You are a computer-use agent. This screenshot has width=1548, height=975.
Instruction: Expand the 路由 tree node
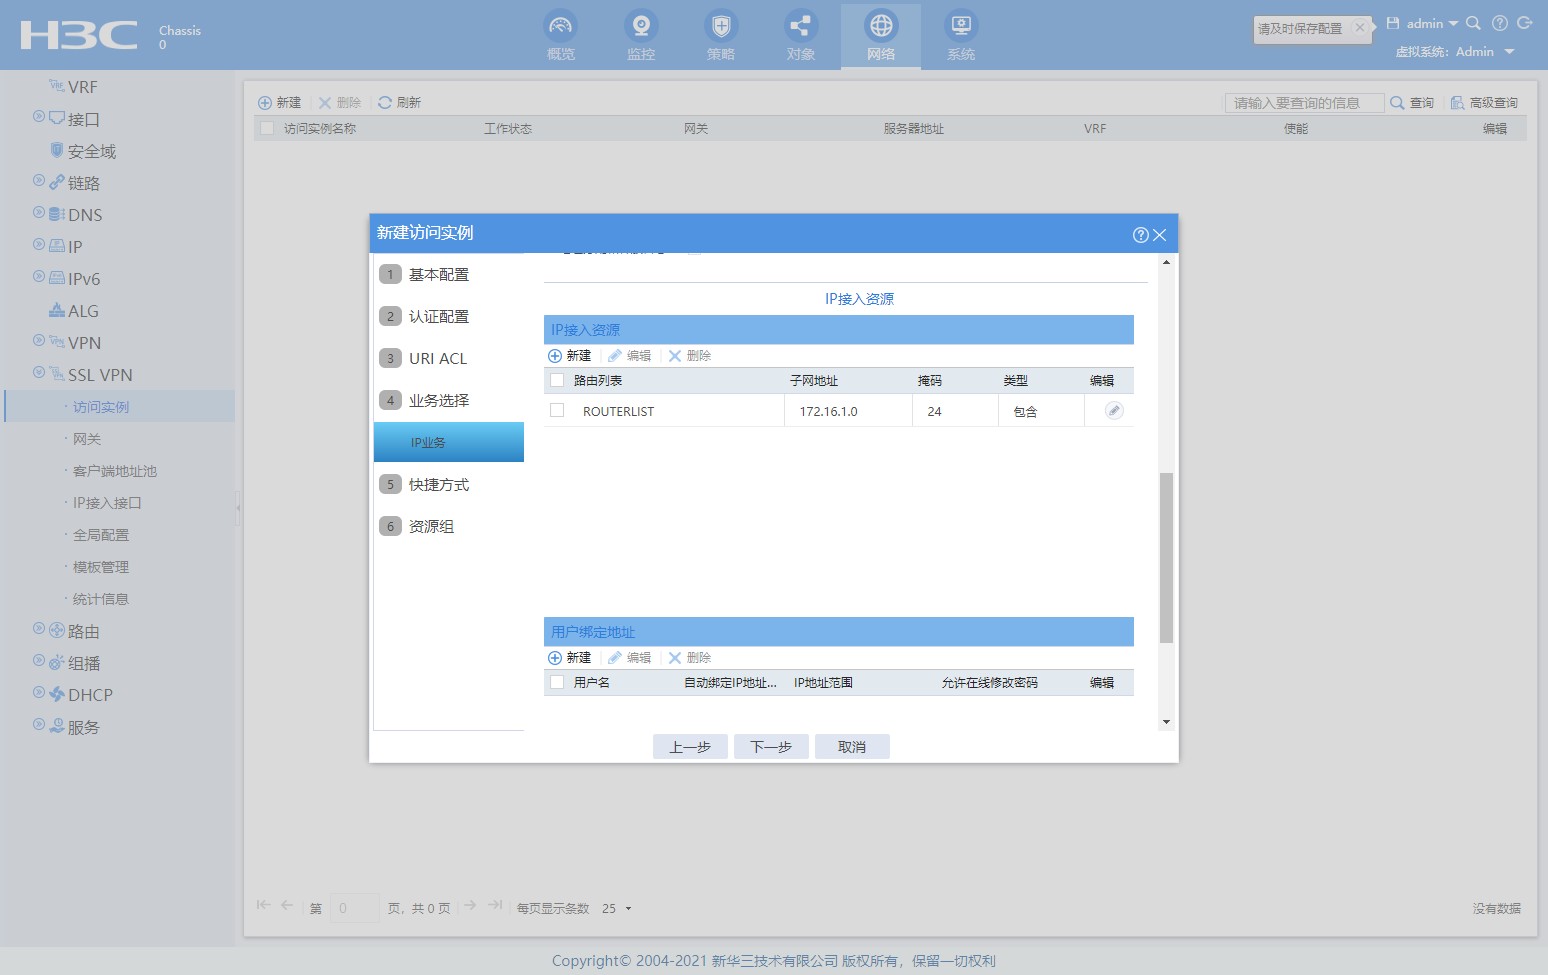(x=39, y=629)
